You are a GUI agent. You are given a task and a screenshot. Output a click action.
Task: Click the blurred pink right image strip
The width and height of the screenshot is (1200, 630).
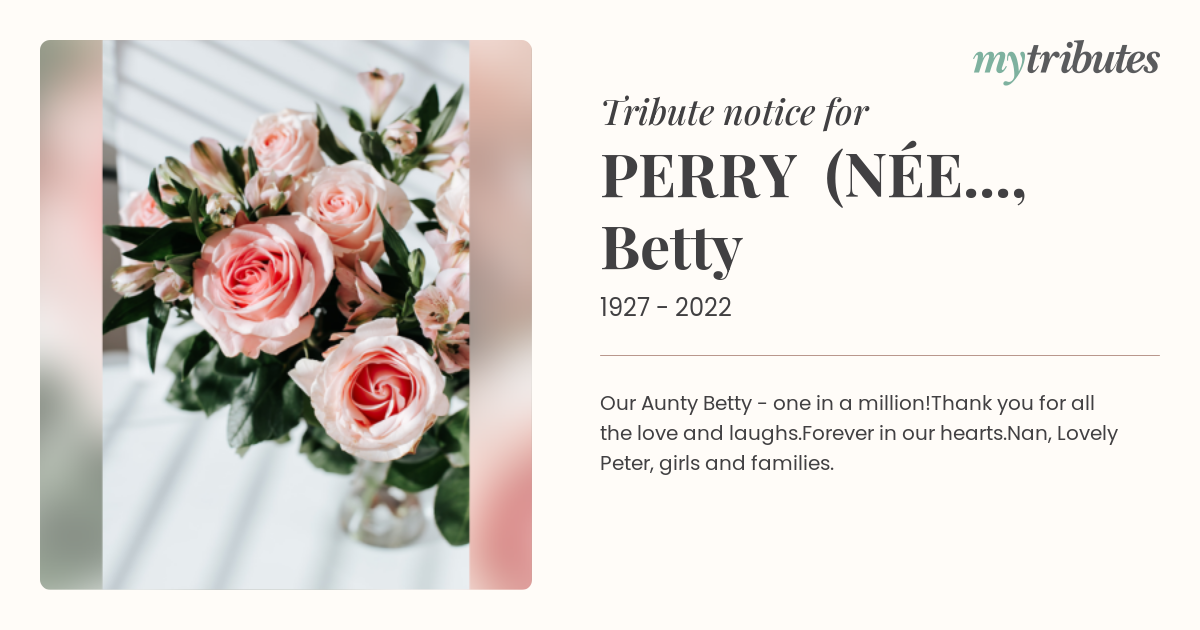(x=500, y=315)
